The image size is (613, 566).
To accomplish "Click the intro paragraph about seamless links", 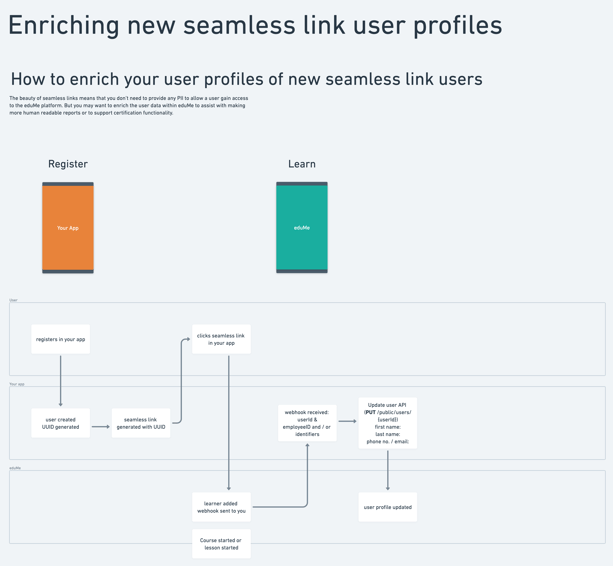I will 129,106.
